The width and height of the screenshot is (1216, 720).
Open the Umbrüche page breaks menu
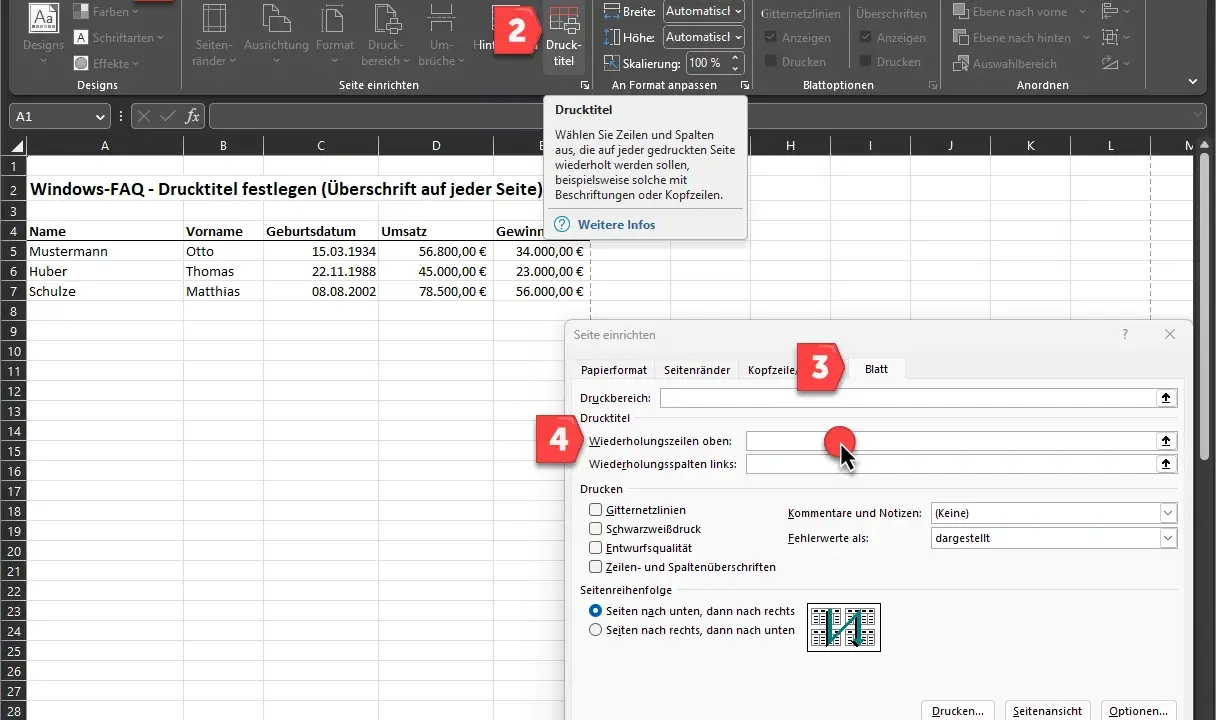pyautogui.click(x=441, y=34)
